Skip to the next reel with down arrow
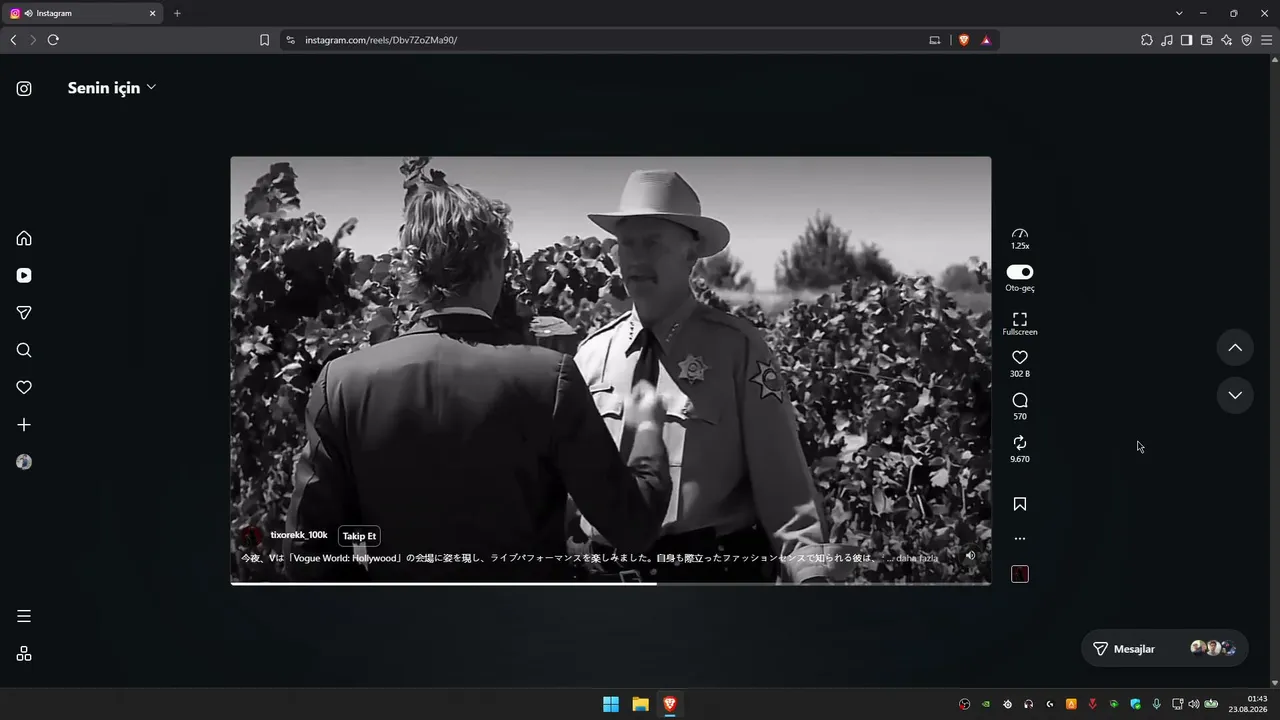1280x720 pixels. tap(1235, 395)
